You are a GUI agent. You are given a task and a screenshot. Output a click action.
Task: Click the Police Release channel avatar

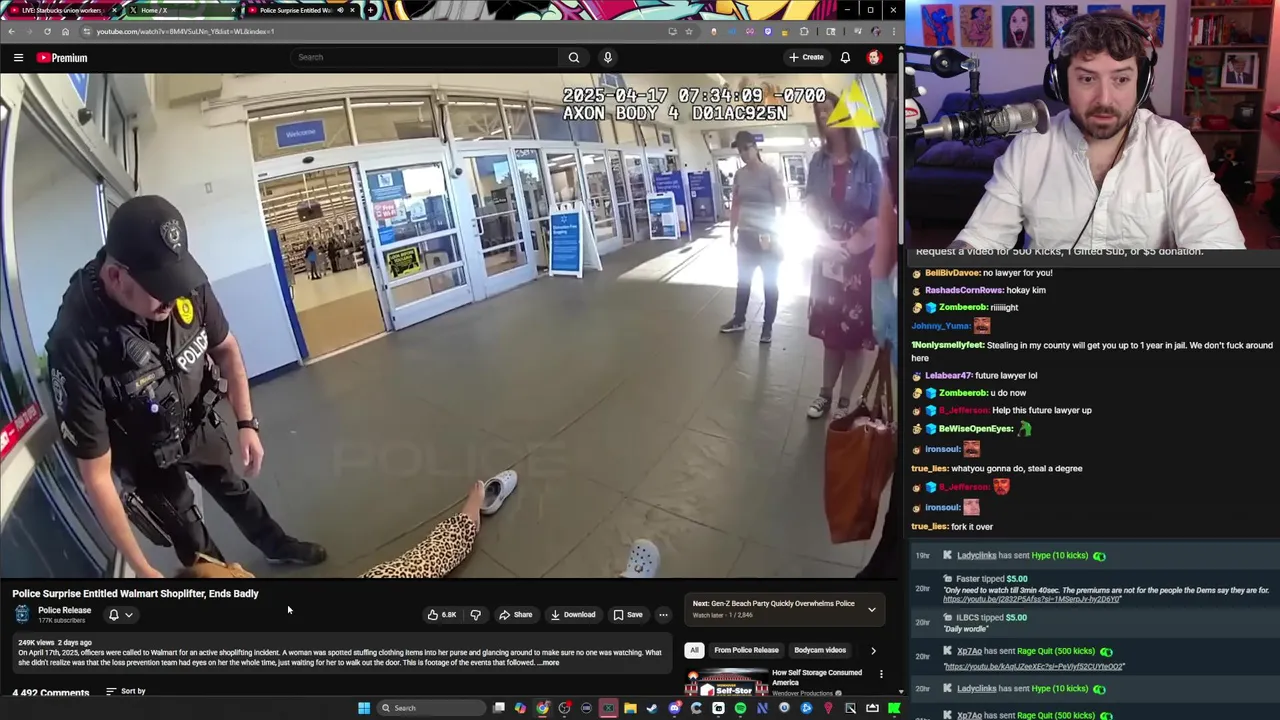(22, 614)
